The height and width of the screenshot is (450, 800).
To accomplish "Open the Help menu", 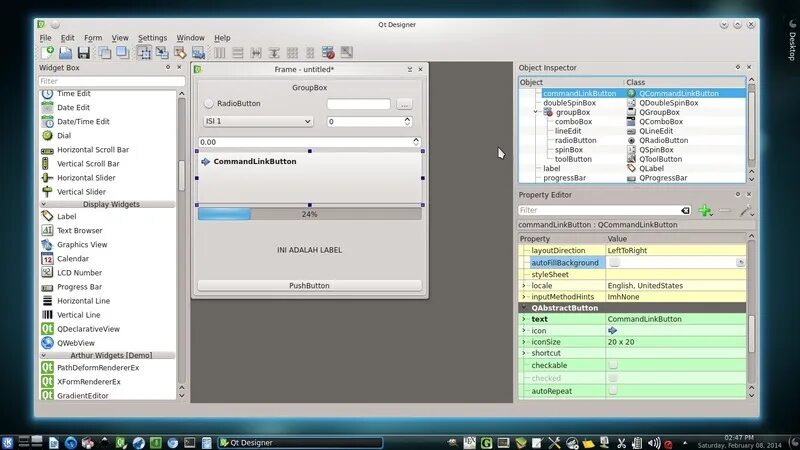I will (222, 38).
